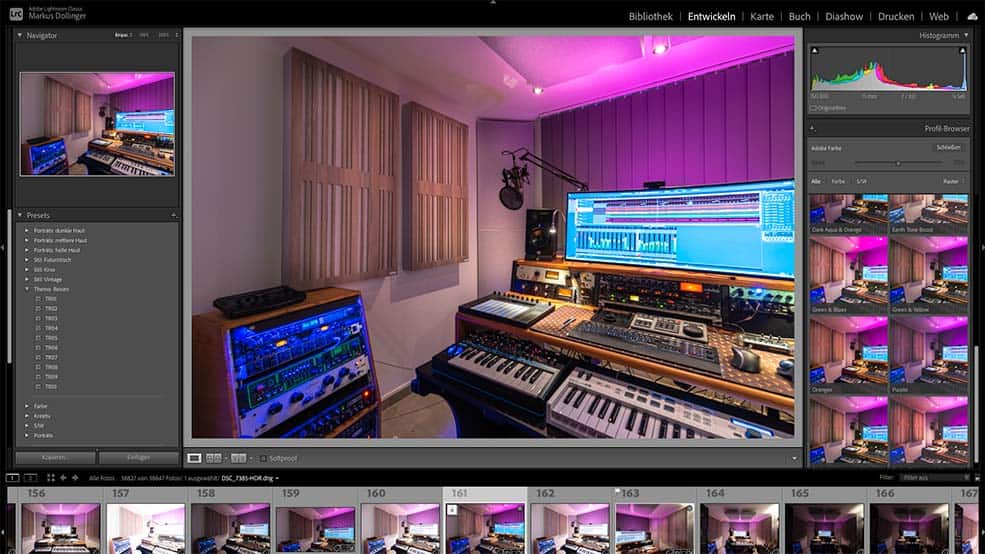This screenshot has width=985, height=554.
Task: Click the cloud sync status icon
Action: click(x=972, y=17)
